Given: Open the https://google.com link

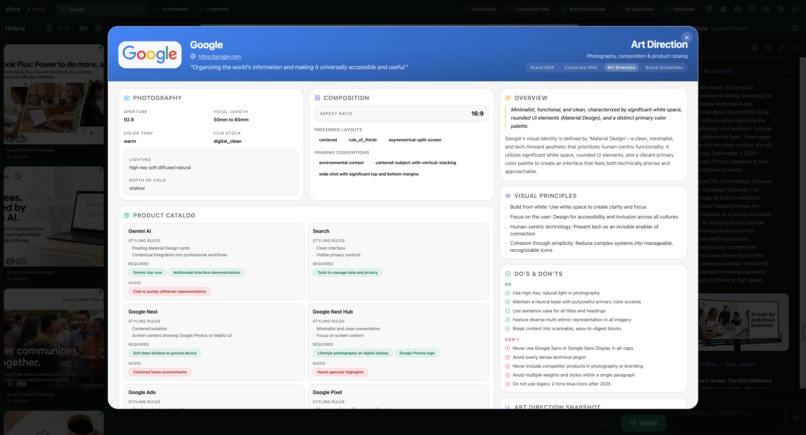Looking at the screenshot, I should tap(219, 57).
